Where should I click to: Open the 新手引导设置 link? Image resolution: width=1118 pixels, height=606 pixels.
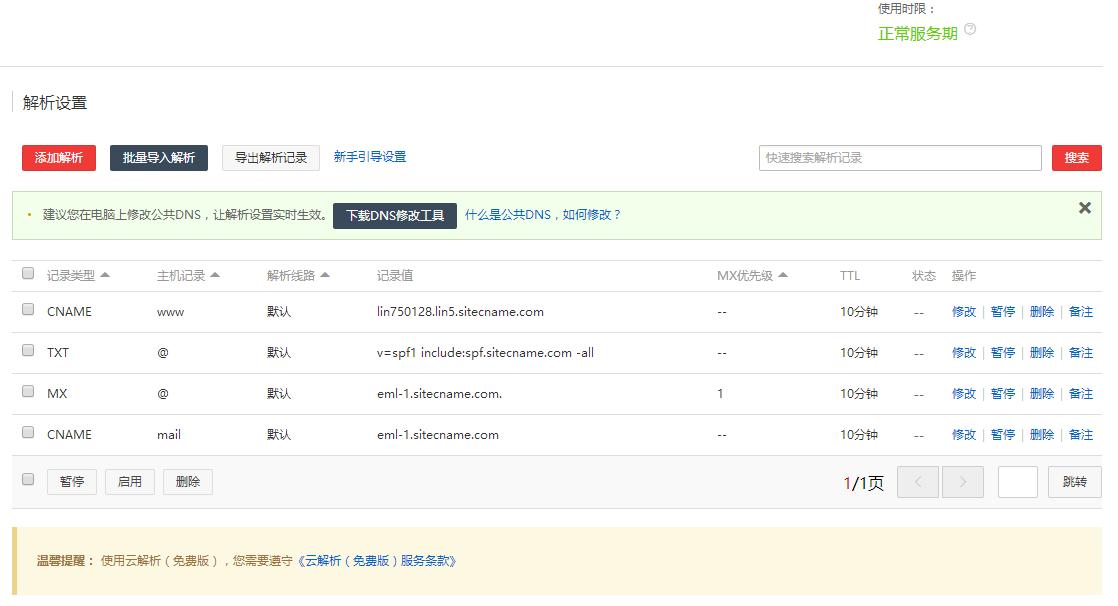[367, 157]
